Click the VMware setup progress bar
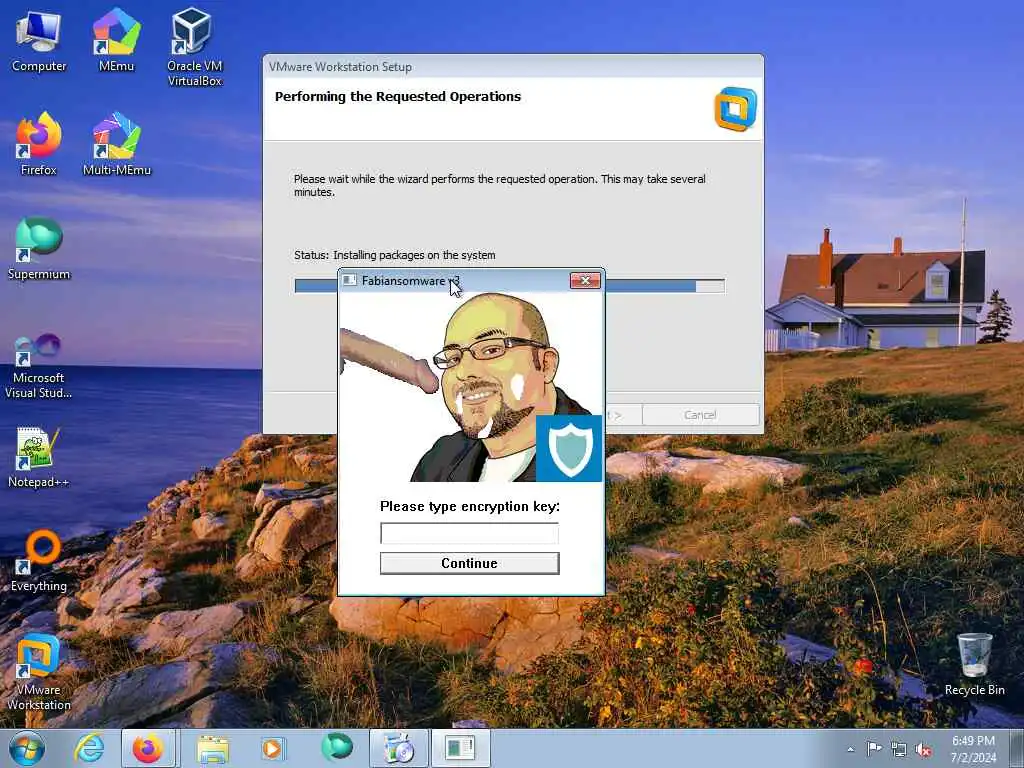The height and width of the screenshot is (768, 1024). (x=509, y=285)
